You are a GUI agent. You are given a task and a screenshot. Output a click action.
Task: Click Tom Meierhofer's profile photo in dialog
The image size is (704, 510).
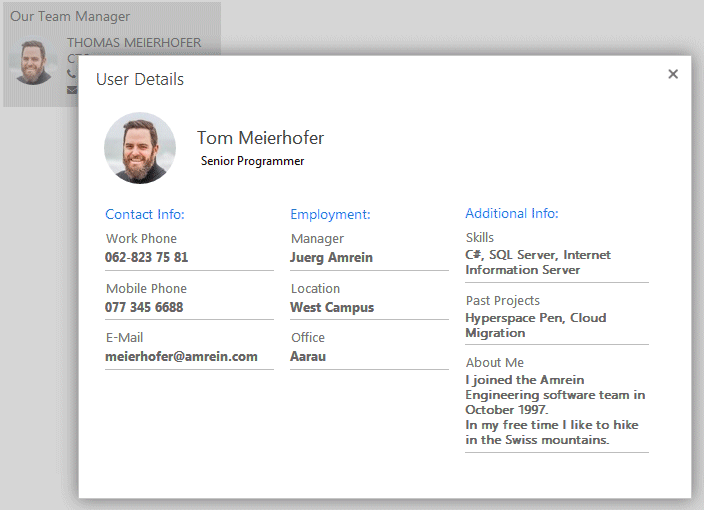click(140, 148)
